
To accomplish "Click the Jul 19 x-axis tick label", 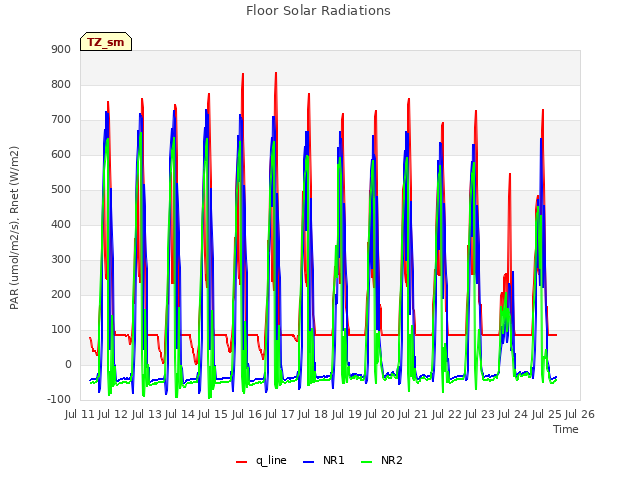I will pos(347,414).
